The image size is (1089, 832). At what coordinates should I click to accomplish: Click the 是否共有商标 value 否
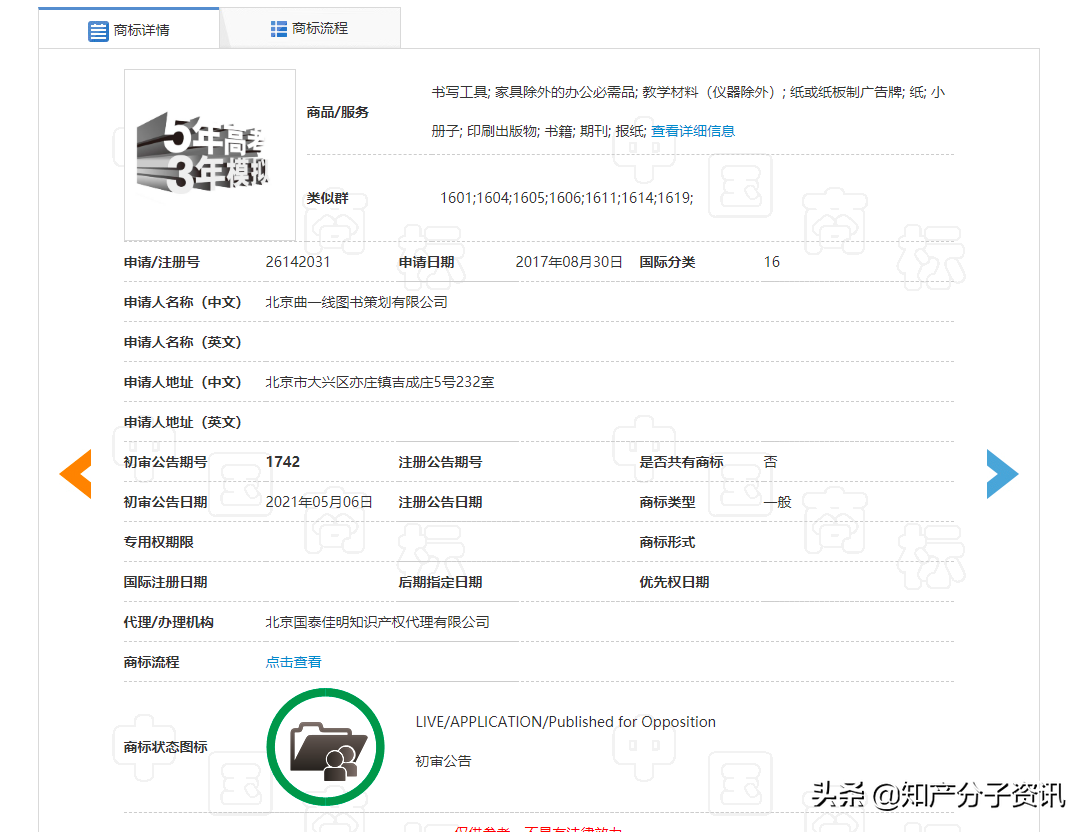click(770, 461)
